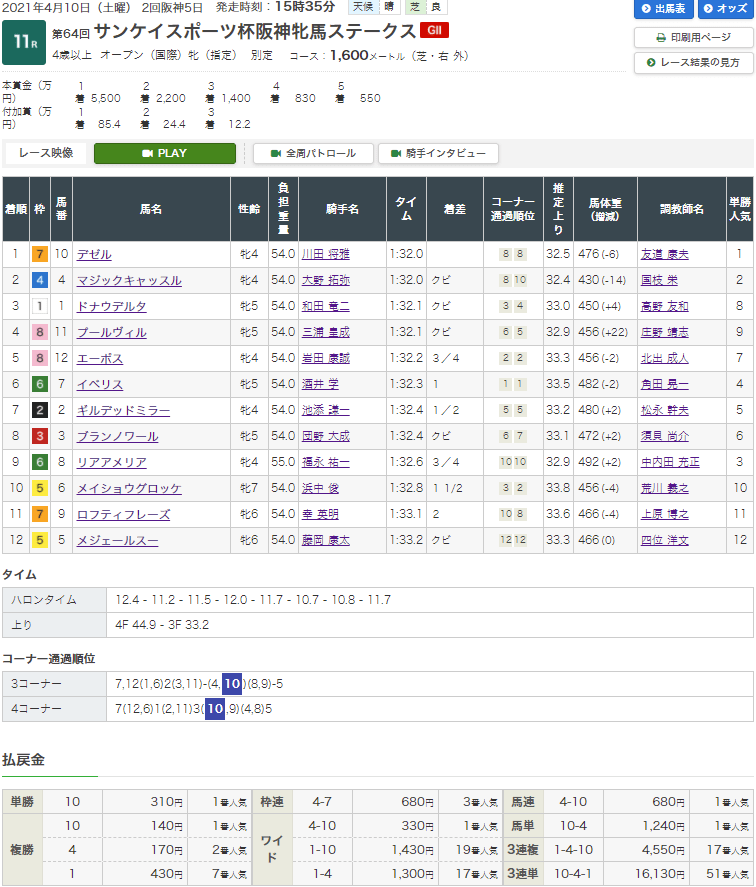Select the レース映像 tab label

click(46, 154)
